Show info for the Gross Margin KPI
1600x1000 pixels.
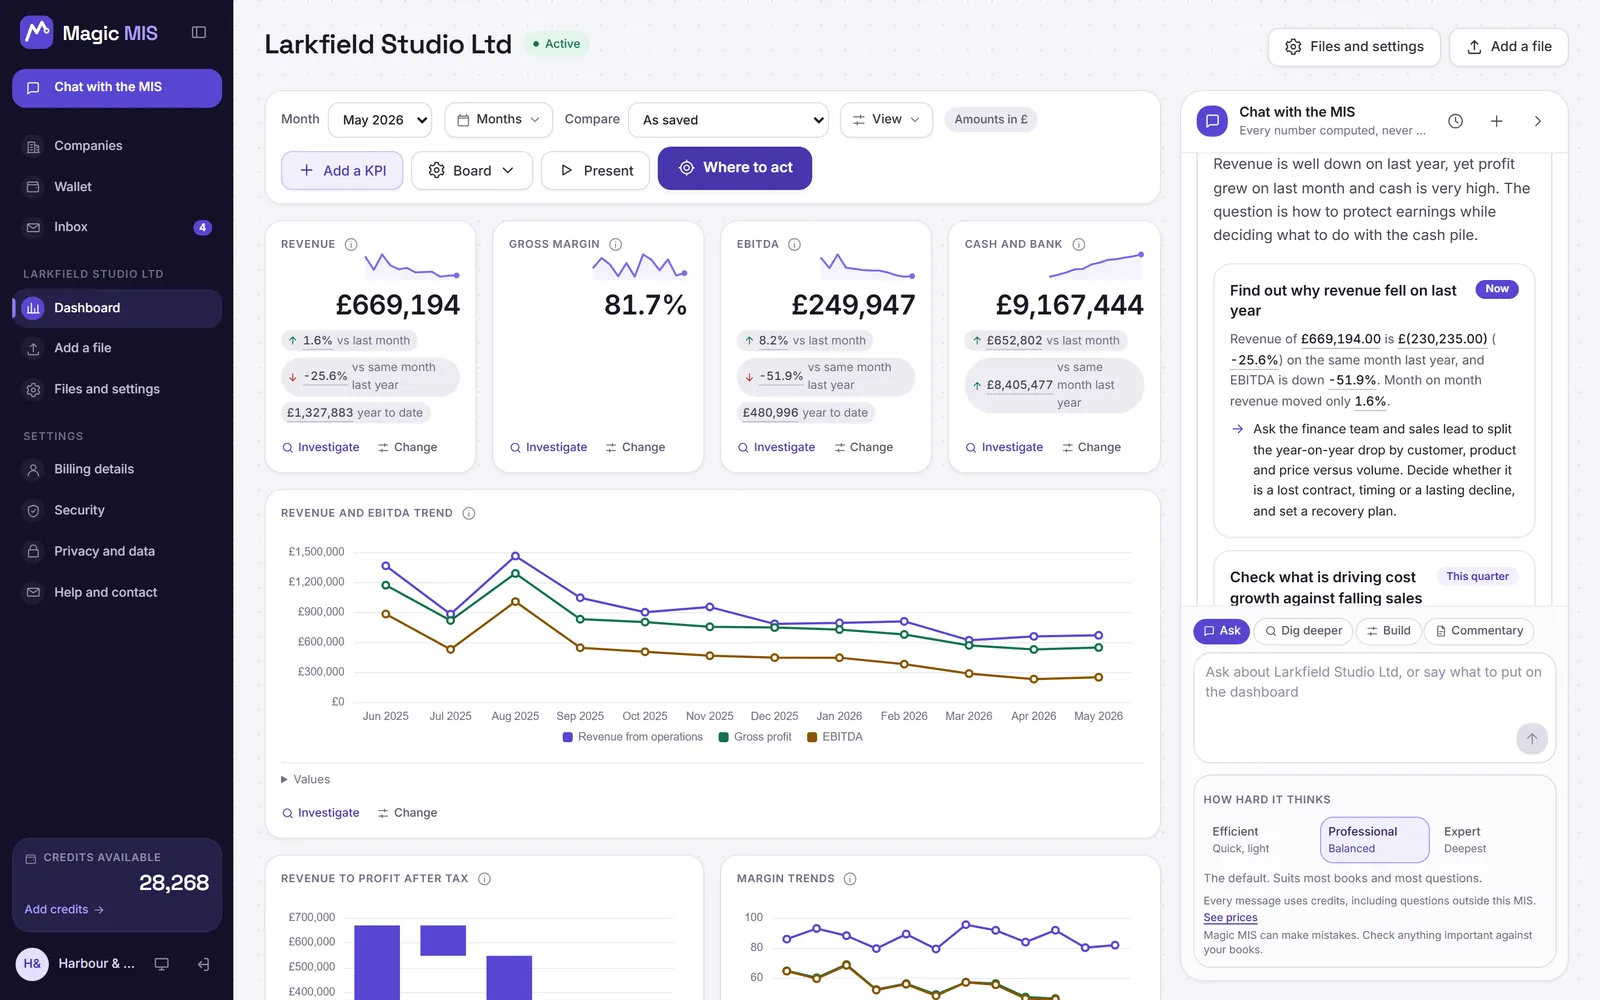[x=616, y=244]
